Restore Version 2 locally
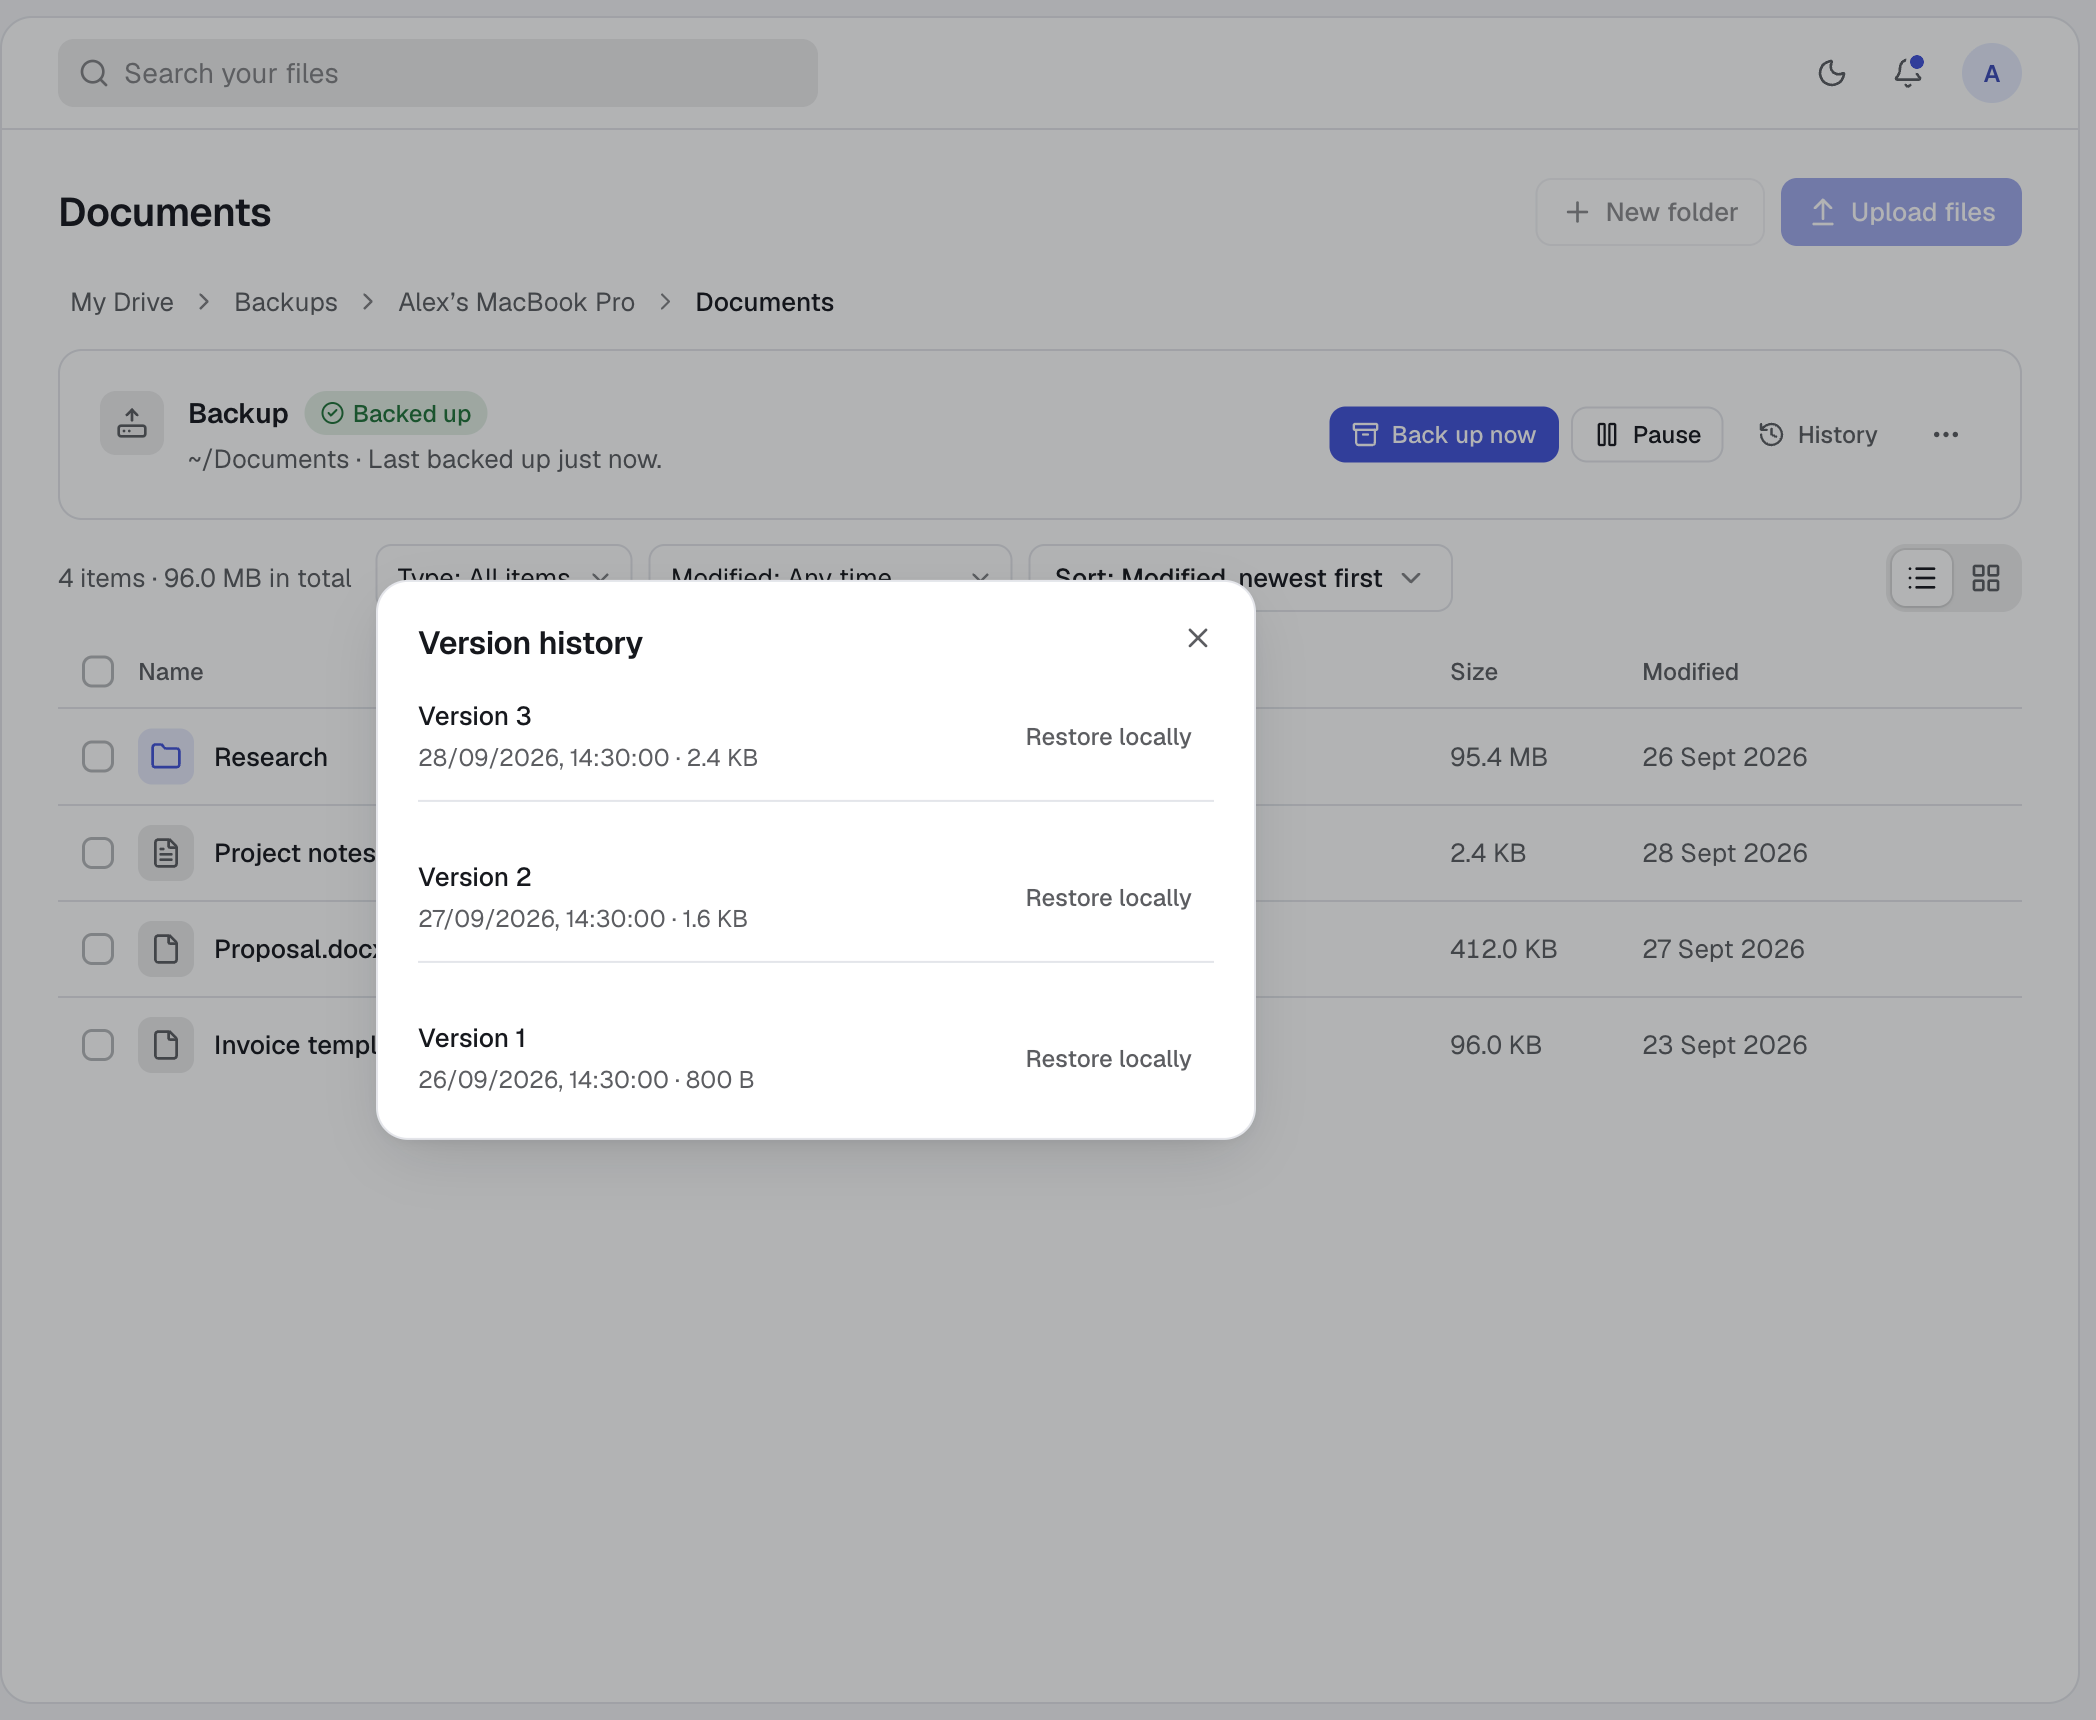The width and height of the screenshot is (2096, 1720). coord(1108,898)
